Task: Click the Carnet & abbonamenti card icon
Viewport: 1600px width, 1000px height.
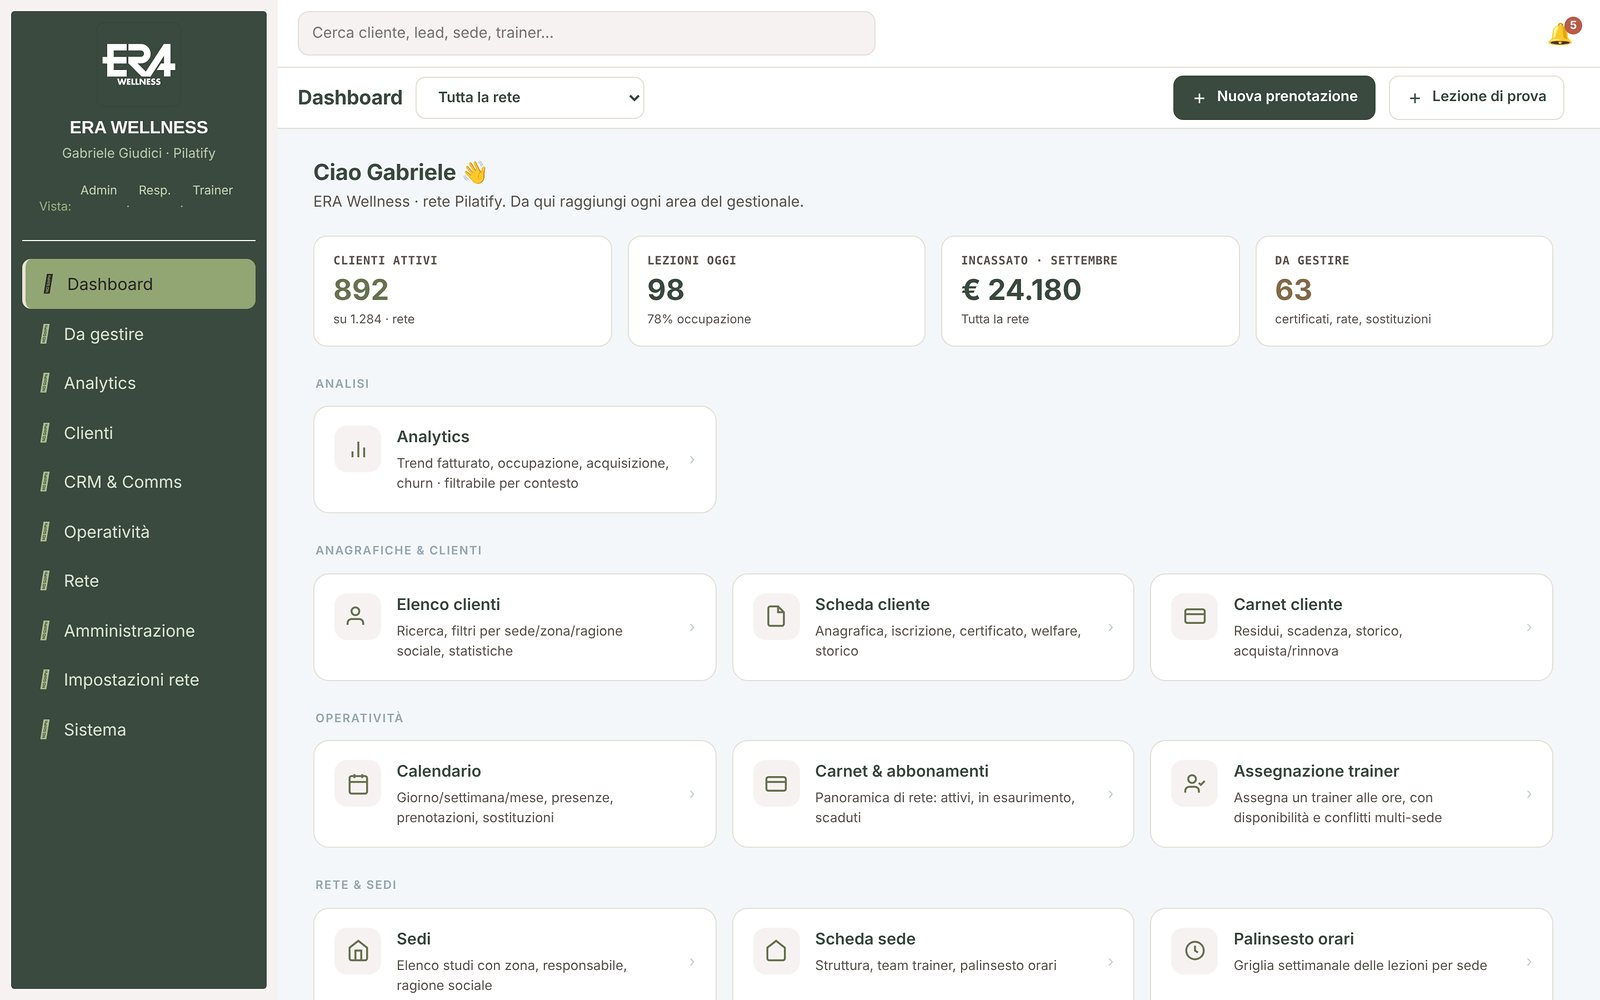Action: coord(776,784)
